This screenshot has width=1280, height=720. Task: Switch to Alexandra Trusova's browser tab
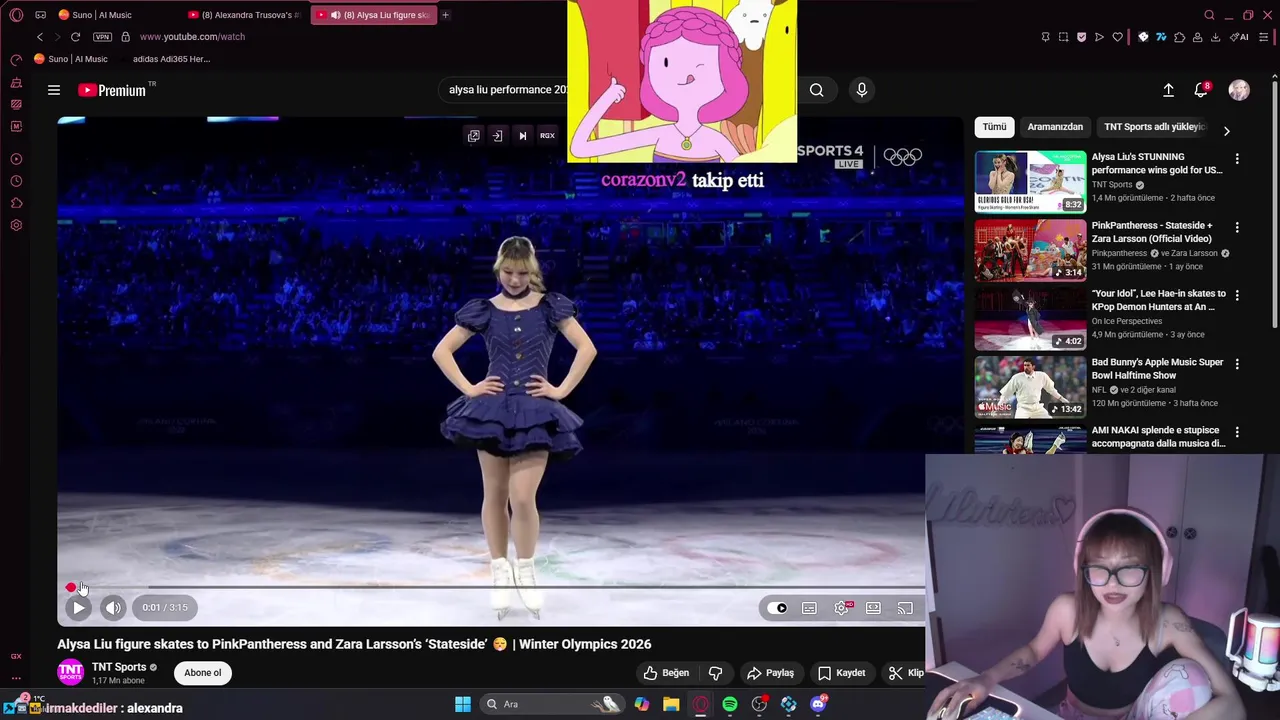coord(245,15)
